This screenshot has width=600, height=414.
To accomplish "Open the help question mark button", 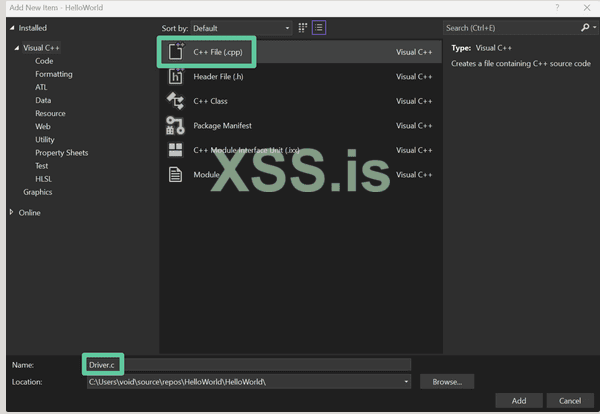I will [557, 7].
